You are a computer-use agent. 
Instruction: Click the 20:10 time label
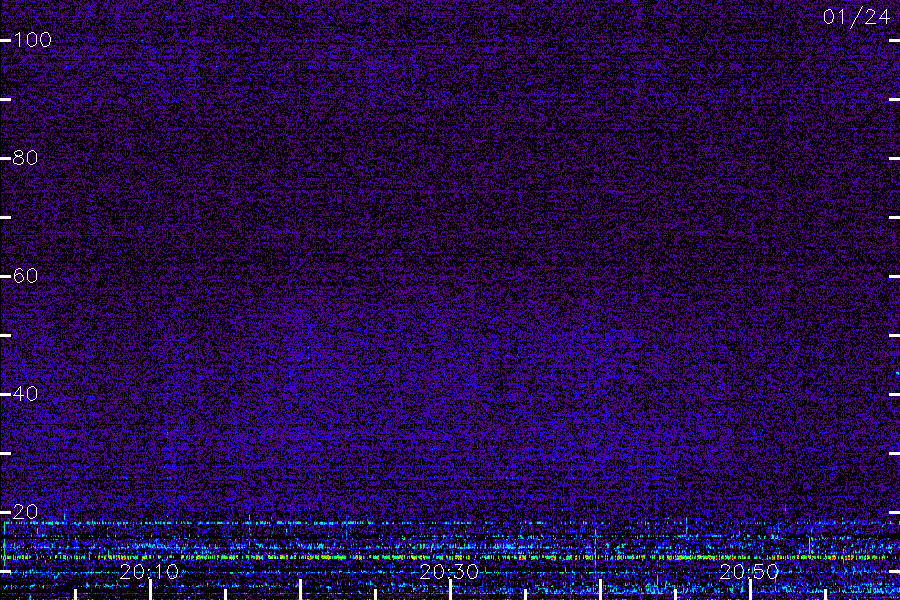coord(149,572)
